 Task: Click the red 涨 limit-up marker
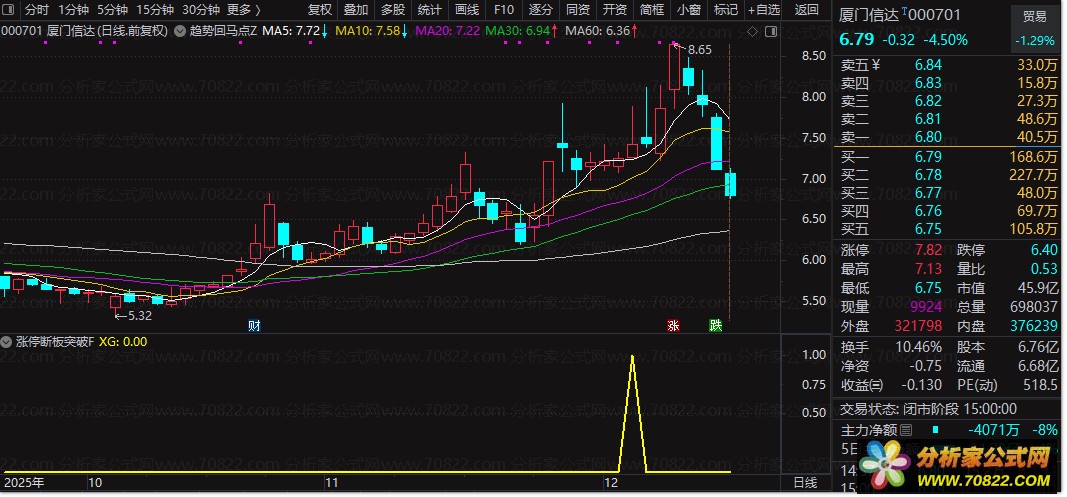(x=673, y=325)
